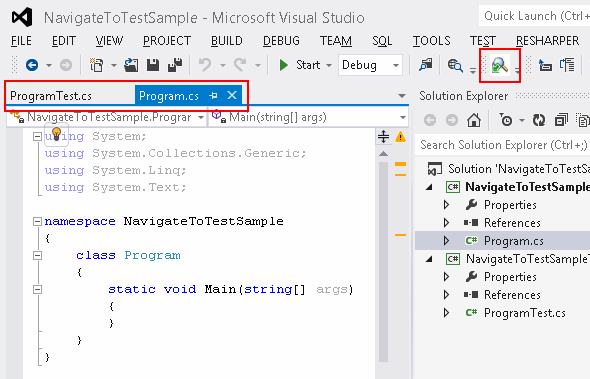Click the Save All toolbar icon
Screen dimensions: 590x379
(175, 65)
